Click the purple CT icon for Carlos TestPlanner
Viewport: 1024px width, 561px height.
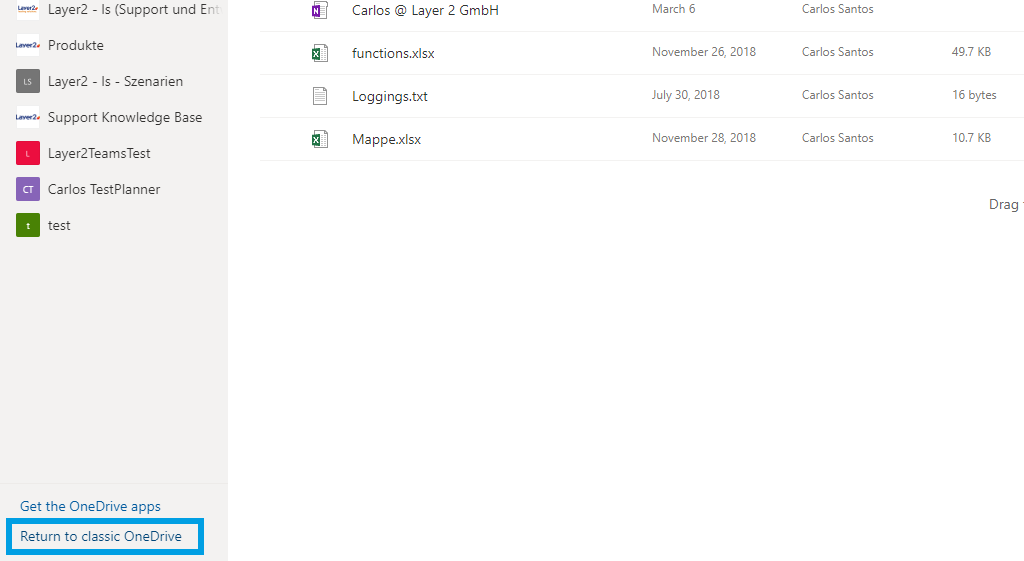[x=28, y=189]
